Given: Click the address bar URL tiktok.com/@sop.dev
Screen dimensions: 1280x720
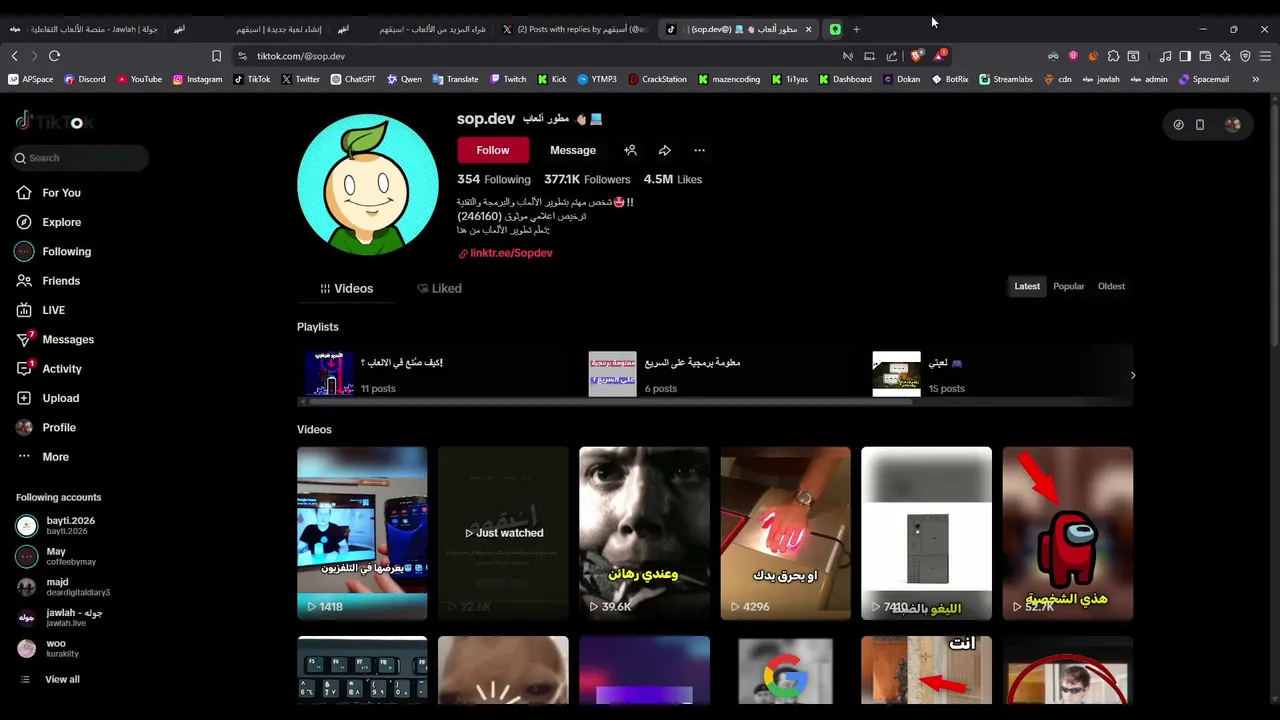Looking at the screenshot, I should [301, 56].
